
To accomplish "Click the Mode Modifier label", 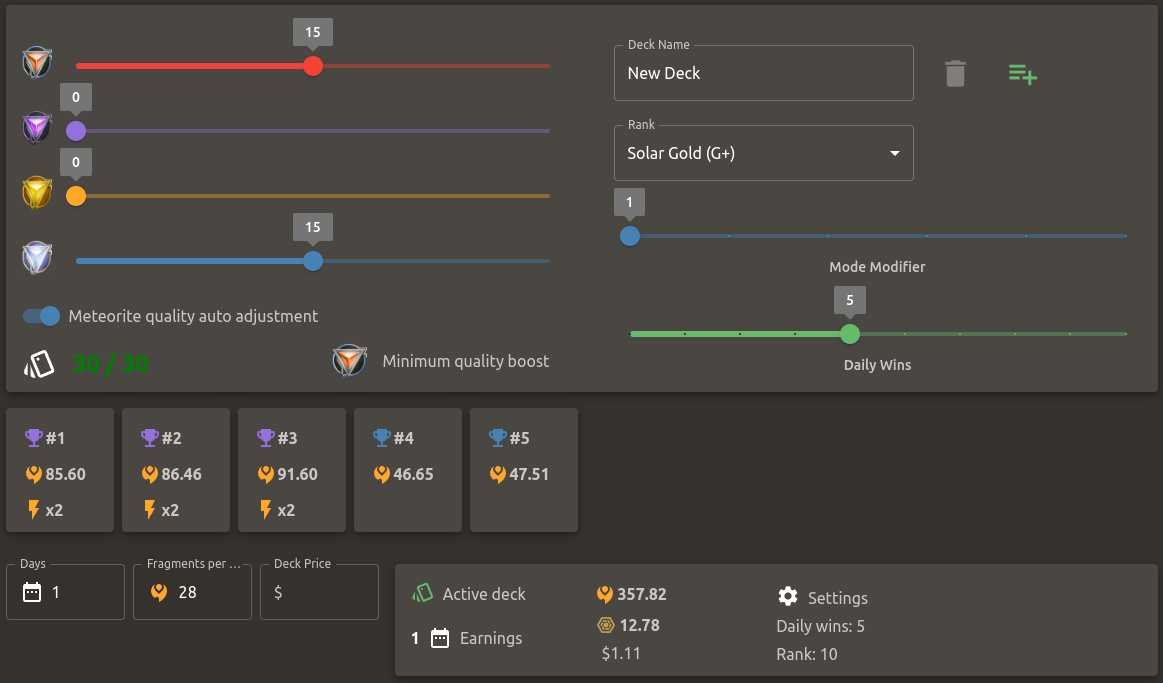I will point(877,267).
